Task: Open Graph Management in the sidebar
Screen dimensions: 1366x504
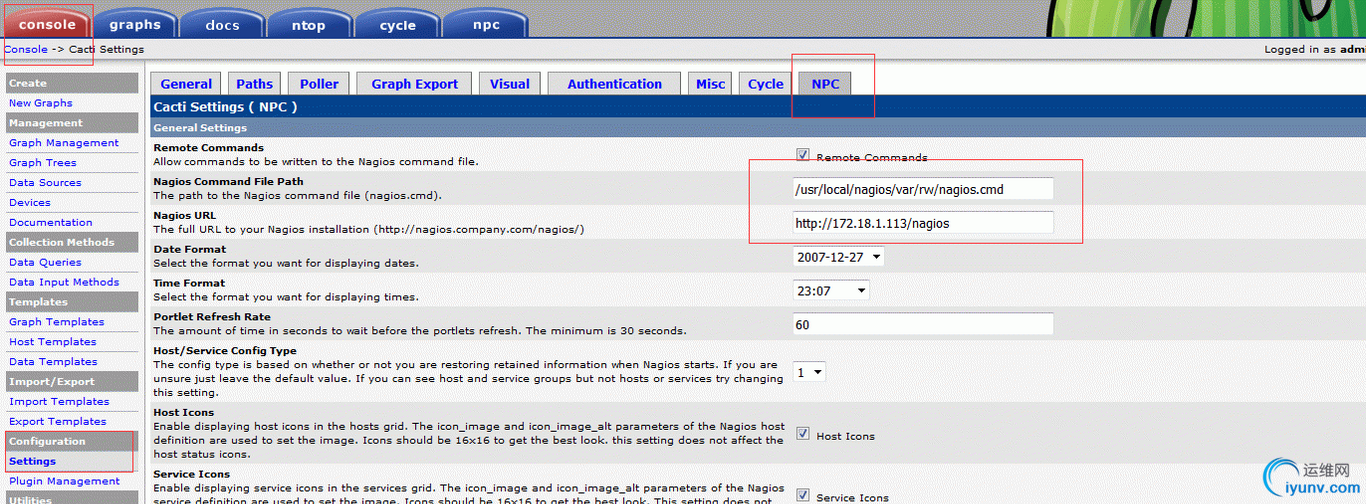Action: pyautogui.click(x=63, y=143)
